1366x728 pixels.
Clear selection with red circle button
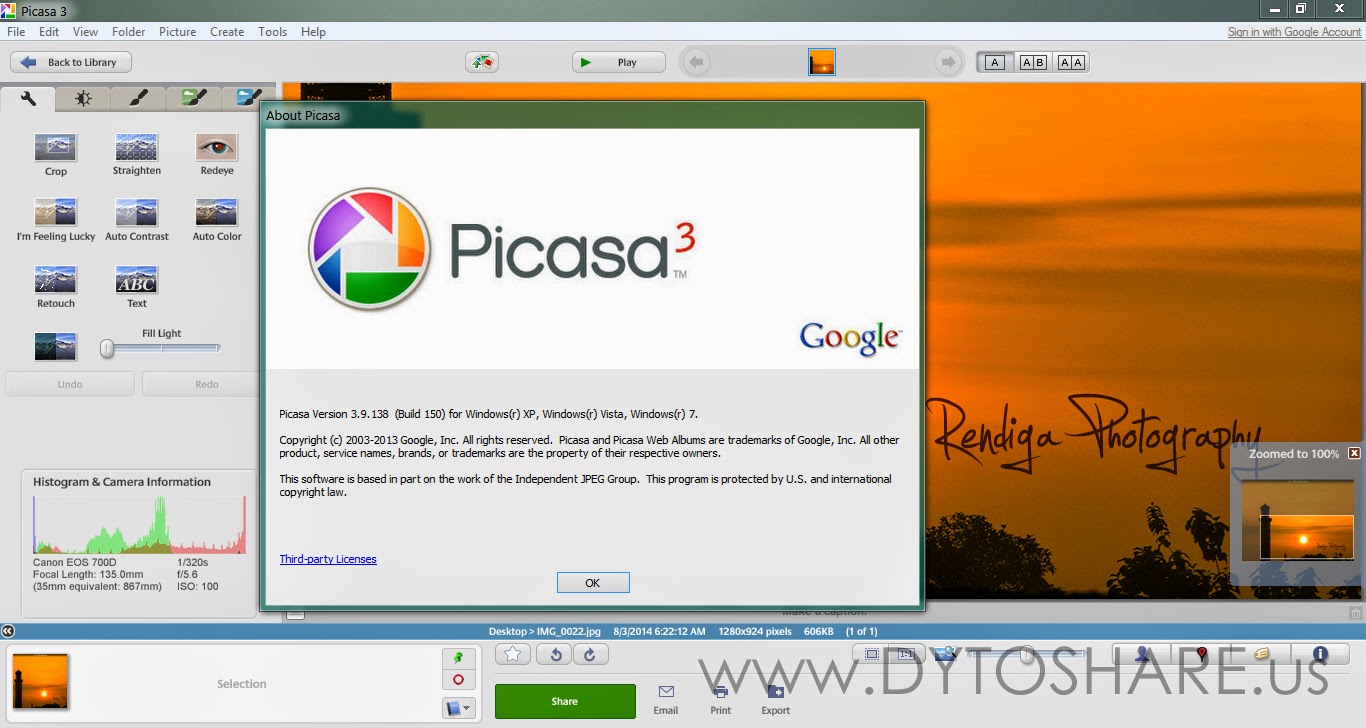(458, 680)
